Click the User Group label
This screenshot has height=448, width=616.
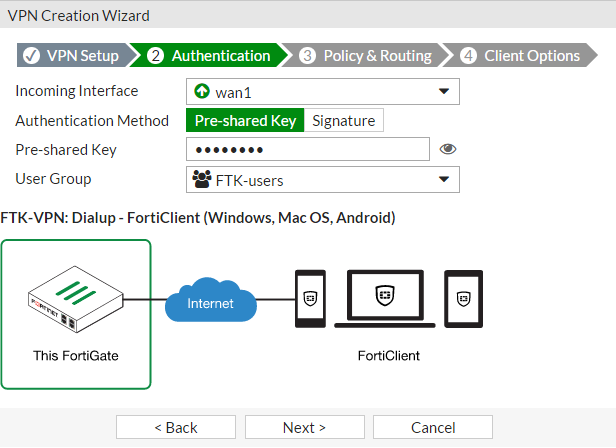pyautogui.click(x=53, y=179)
